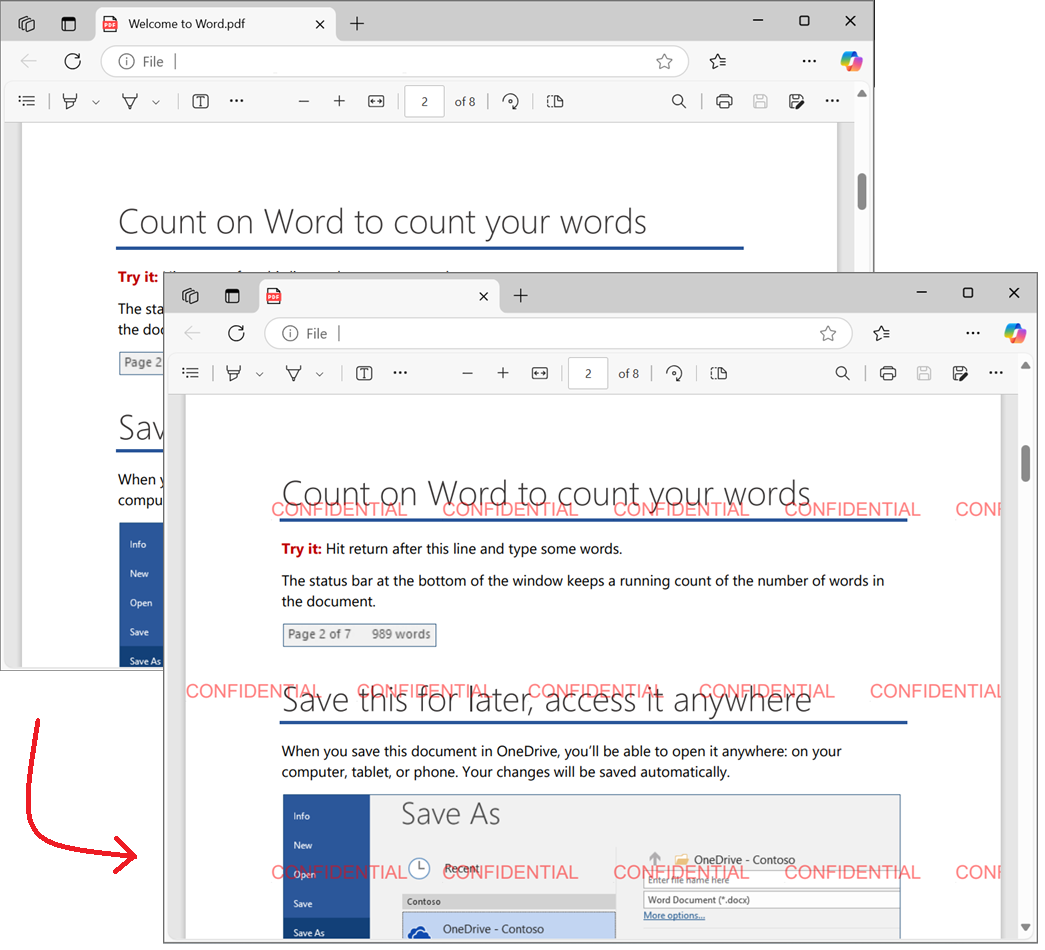Select the Erase annotation tool
The height and width of the screenshot is (950, 1045).
click(293, 373)
